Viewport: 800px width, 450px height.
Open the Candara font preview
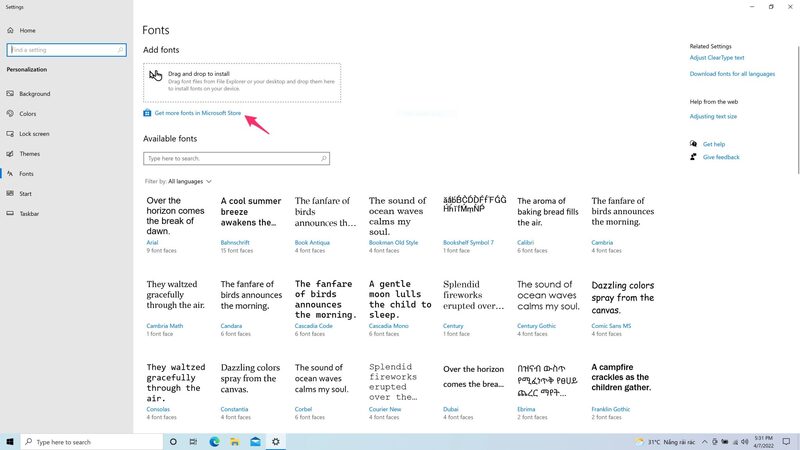250,308
